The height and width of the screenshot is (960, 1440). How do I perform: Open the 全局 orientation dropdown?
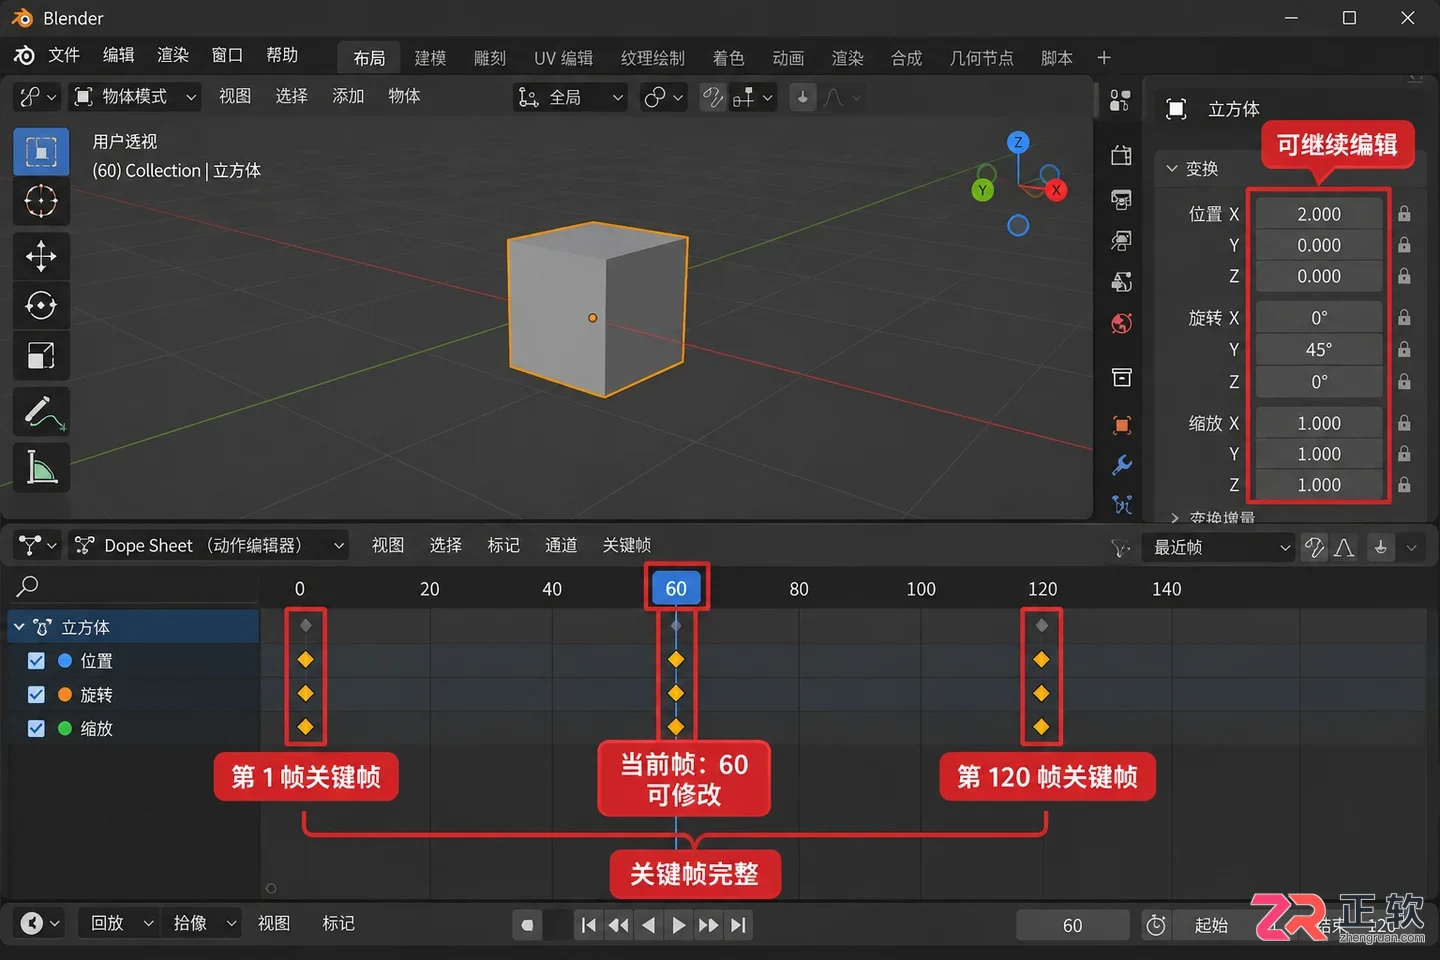point(570,97)
